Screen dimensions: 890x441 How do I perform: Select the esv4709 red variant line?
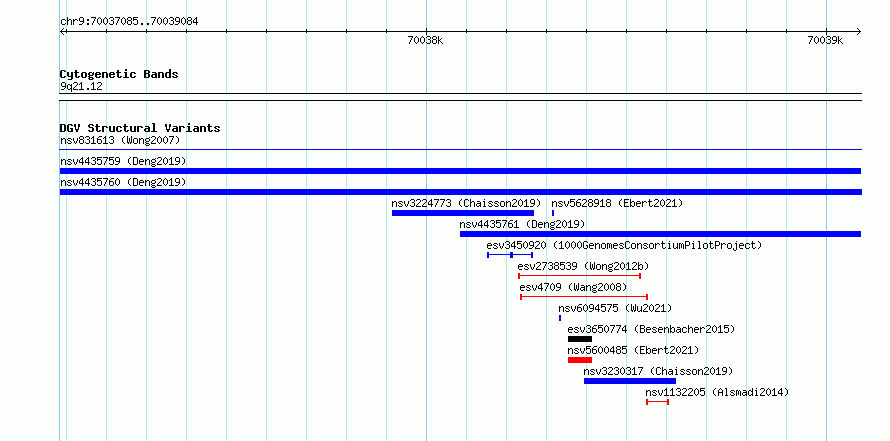click(584, 297)
